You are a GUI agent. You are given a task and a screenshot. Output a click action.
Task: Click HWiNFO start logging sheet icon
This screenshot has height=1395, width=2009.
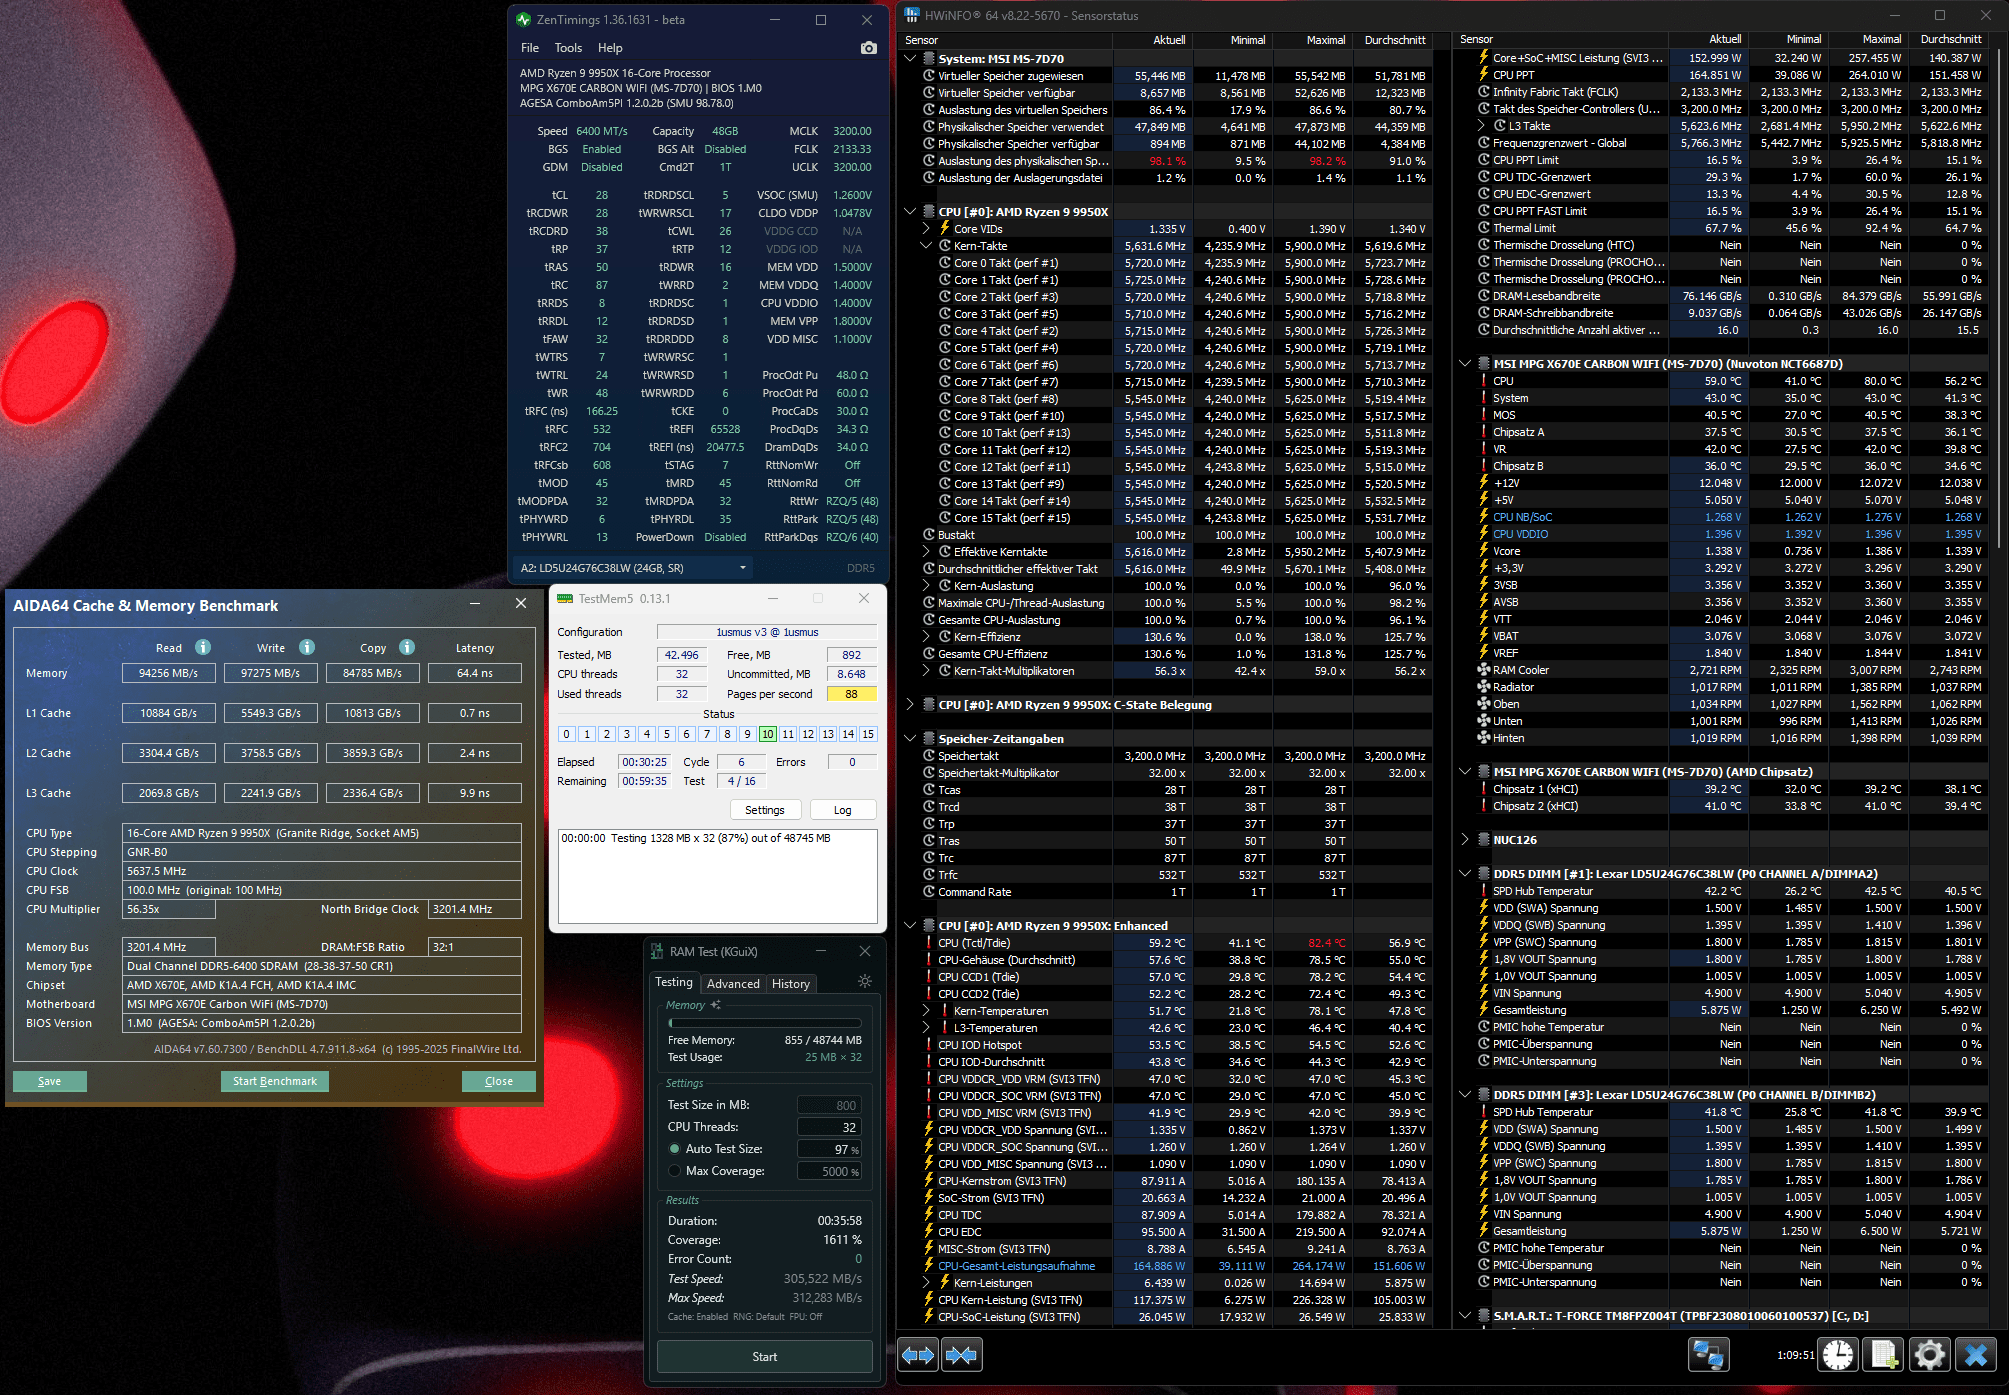(1884, 1355)
